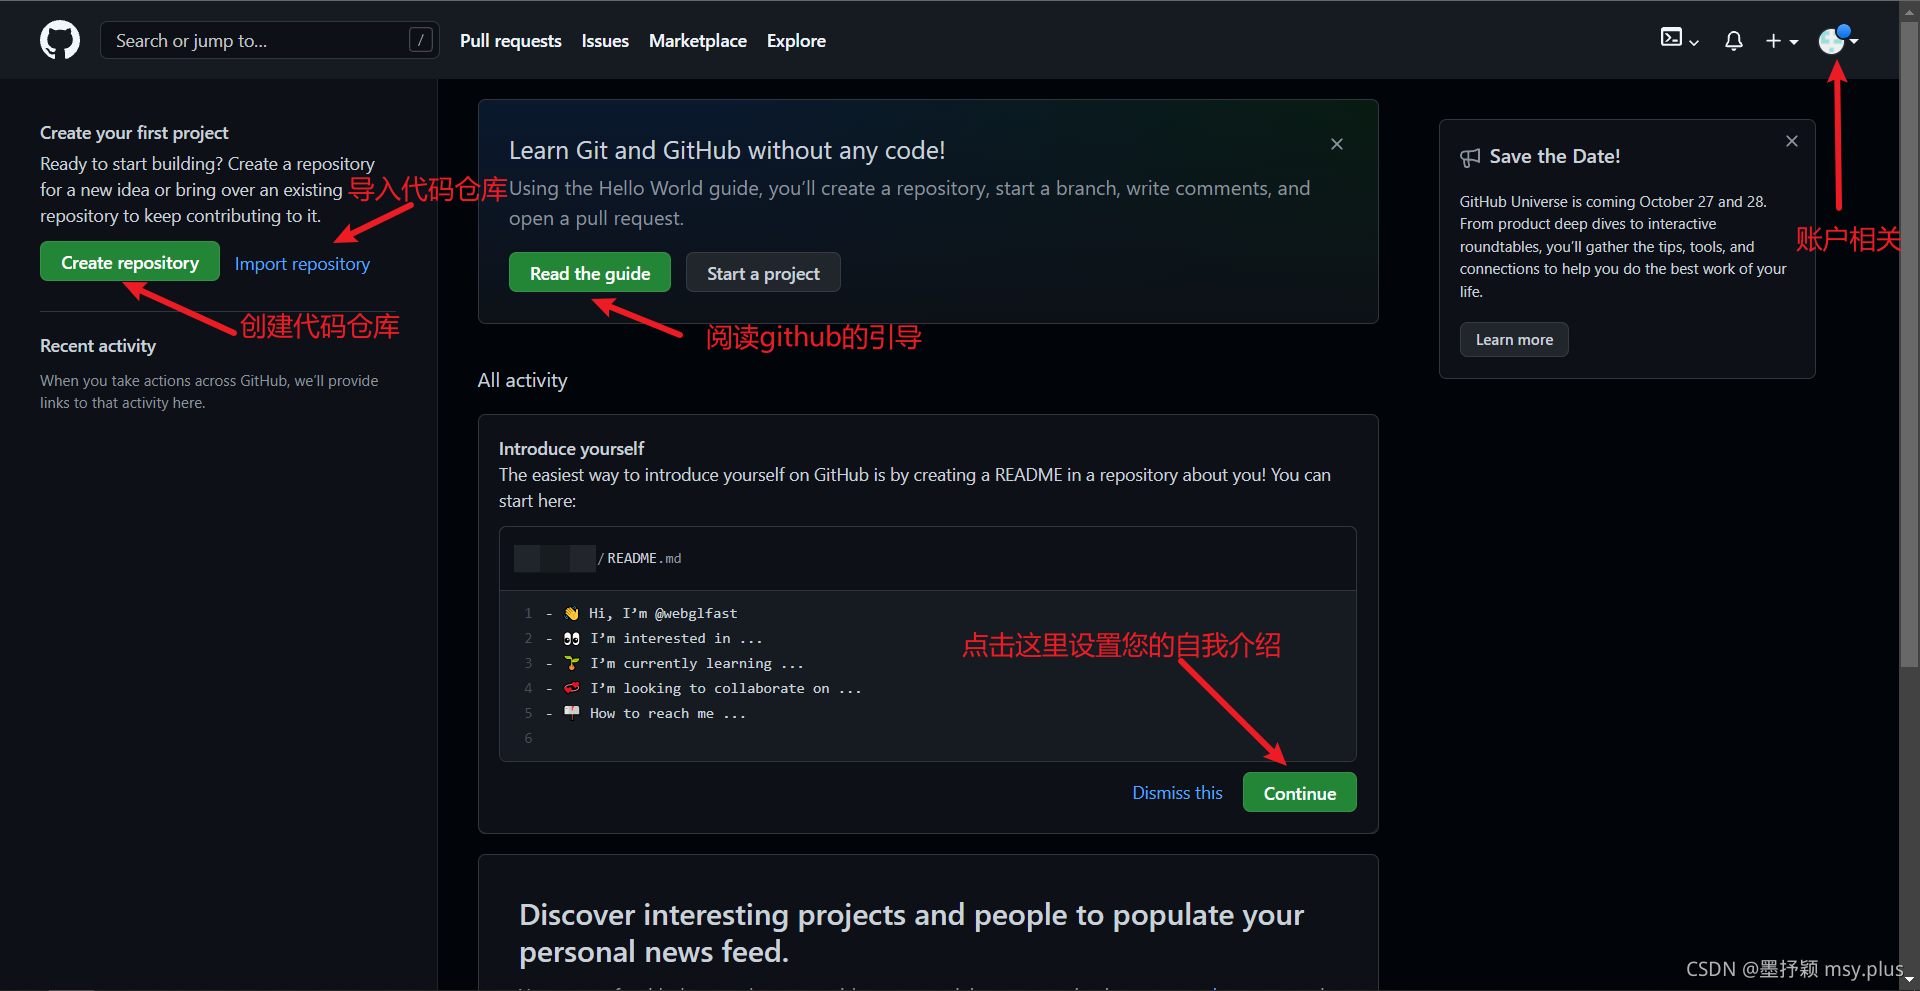Open the command palette terminal icon

tap(1671, 38)
